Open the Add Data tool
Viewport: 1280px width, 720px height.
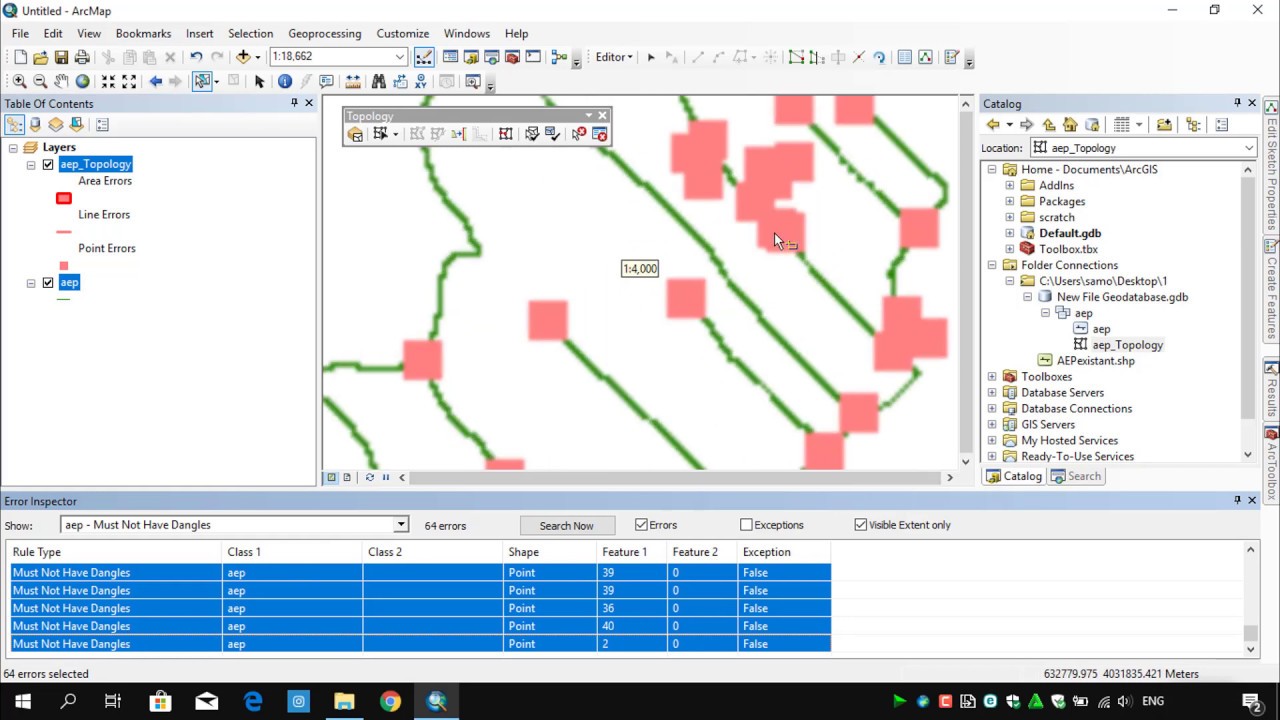[243, 57]
